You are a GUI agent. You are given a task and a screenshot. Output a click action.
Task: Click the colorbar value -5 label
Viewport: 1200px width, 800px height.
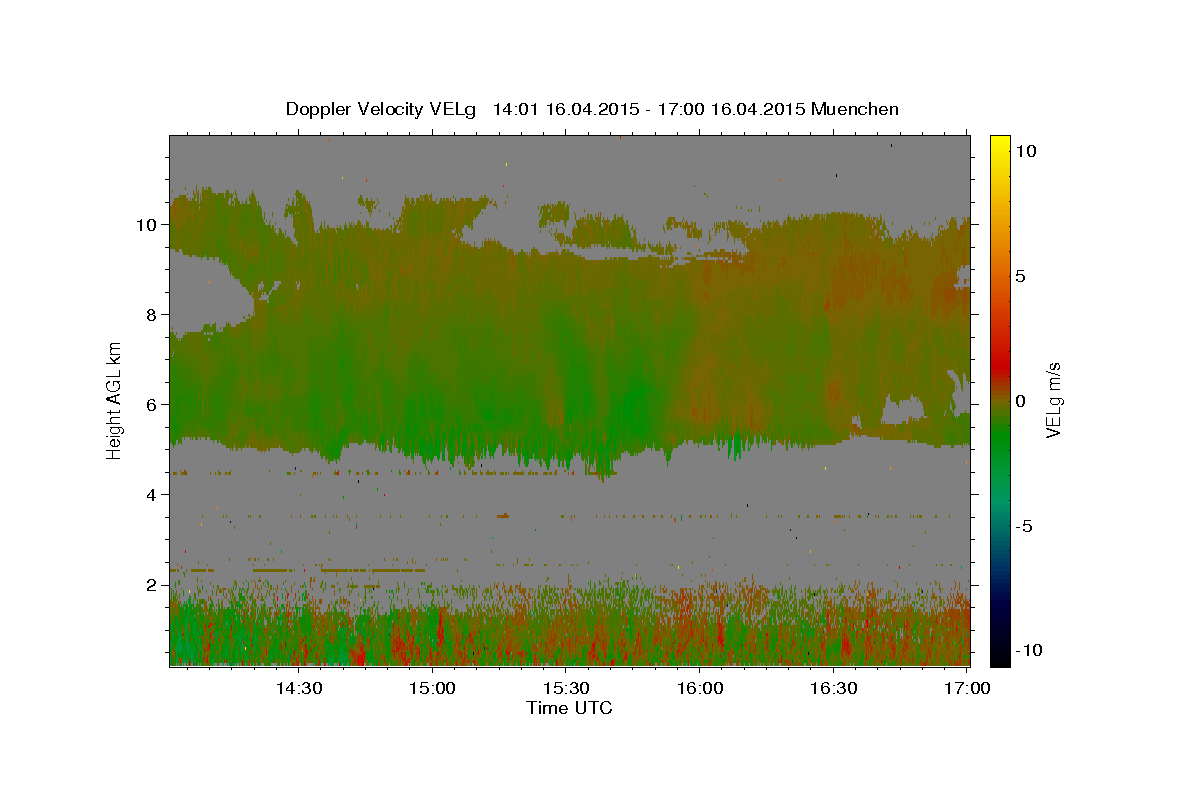click(x=1023, y=526)
